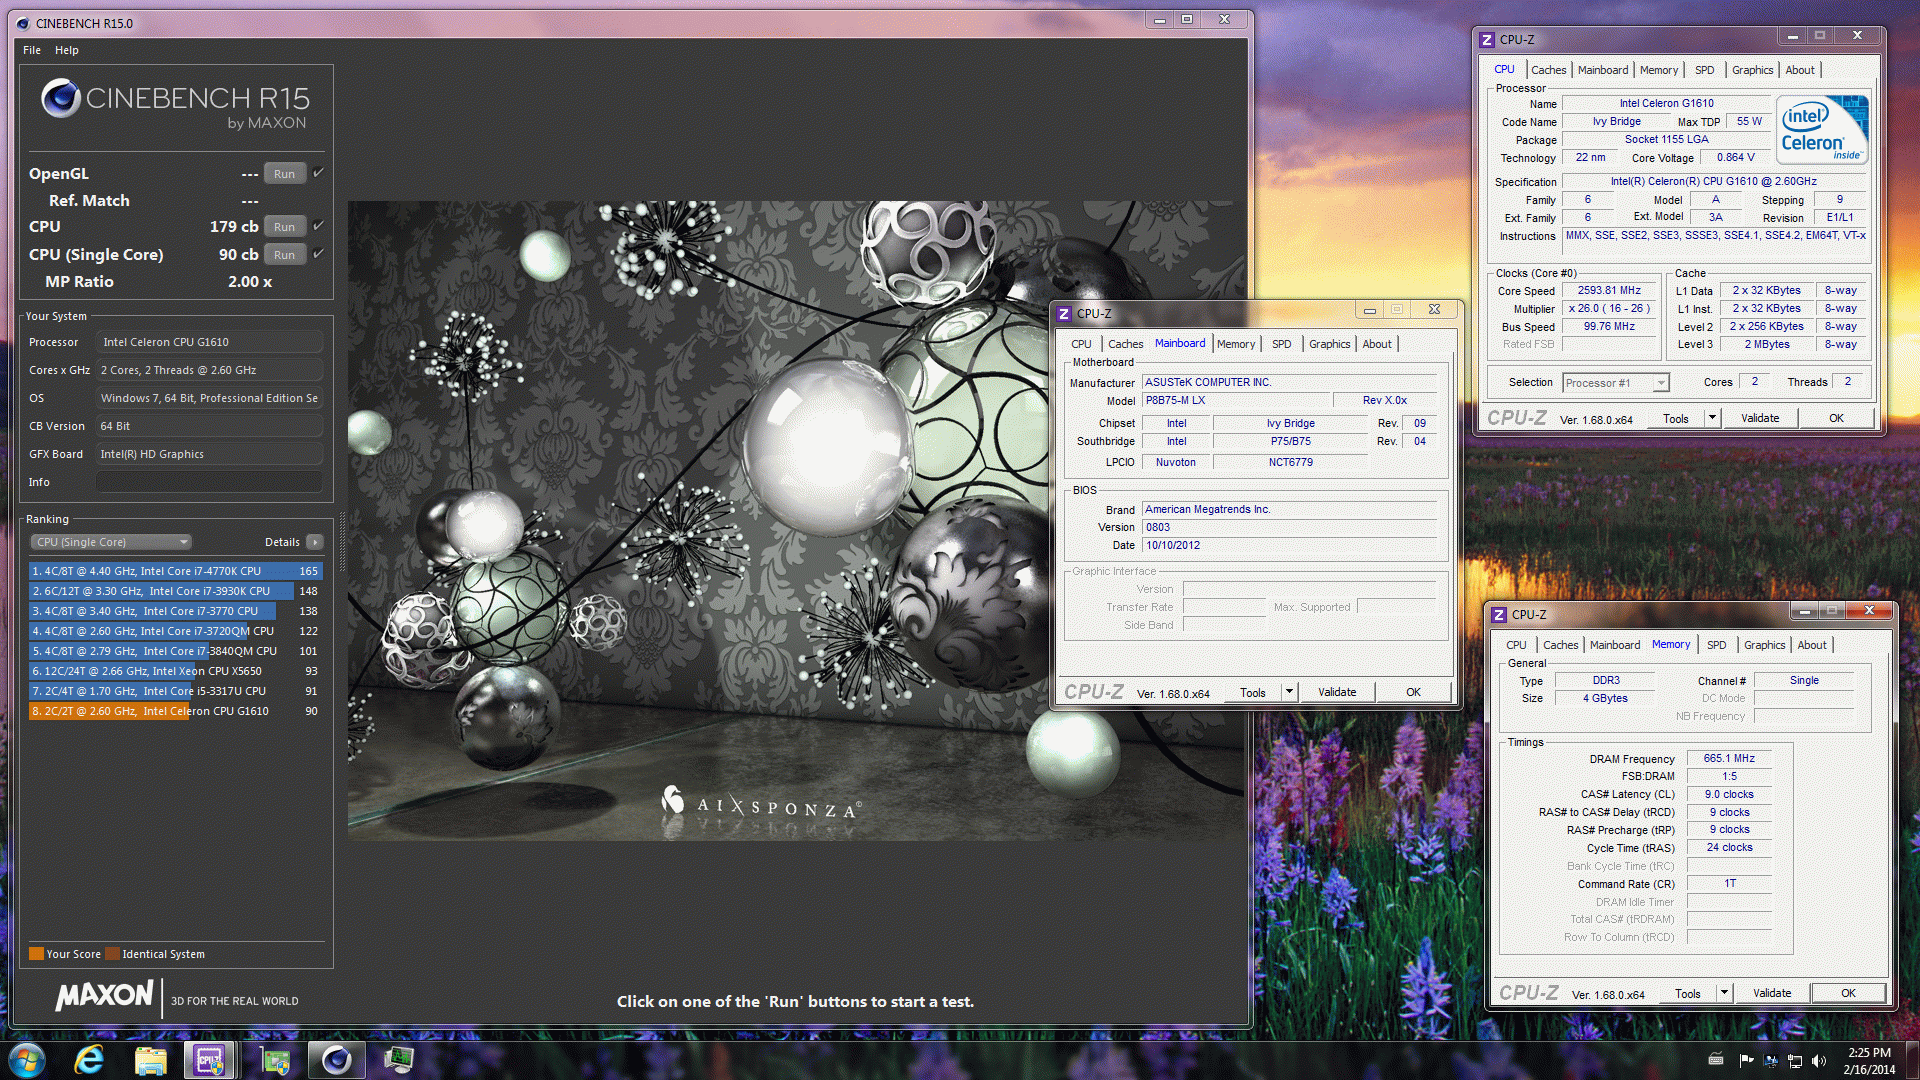Run the CPU (Single Core) benchmark
1920x1080 pixels.
point(284,255)
